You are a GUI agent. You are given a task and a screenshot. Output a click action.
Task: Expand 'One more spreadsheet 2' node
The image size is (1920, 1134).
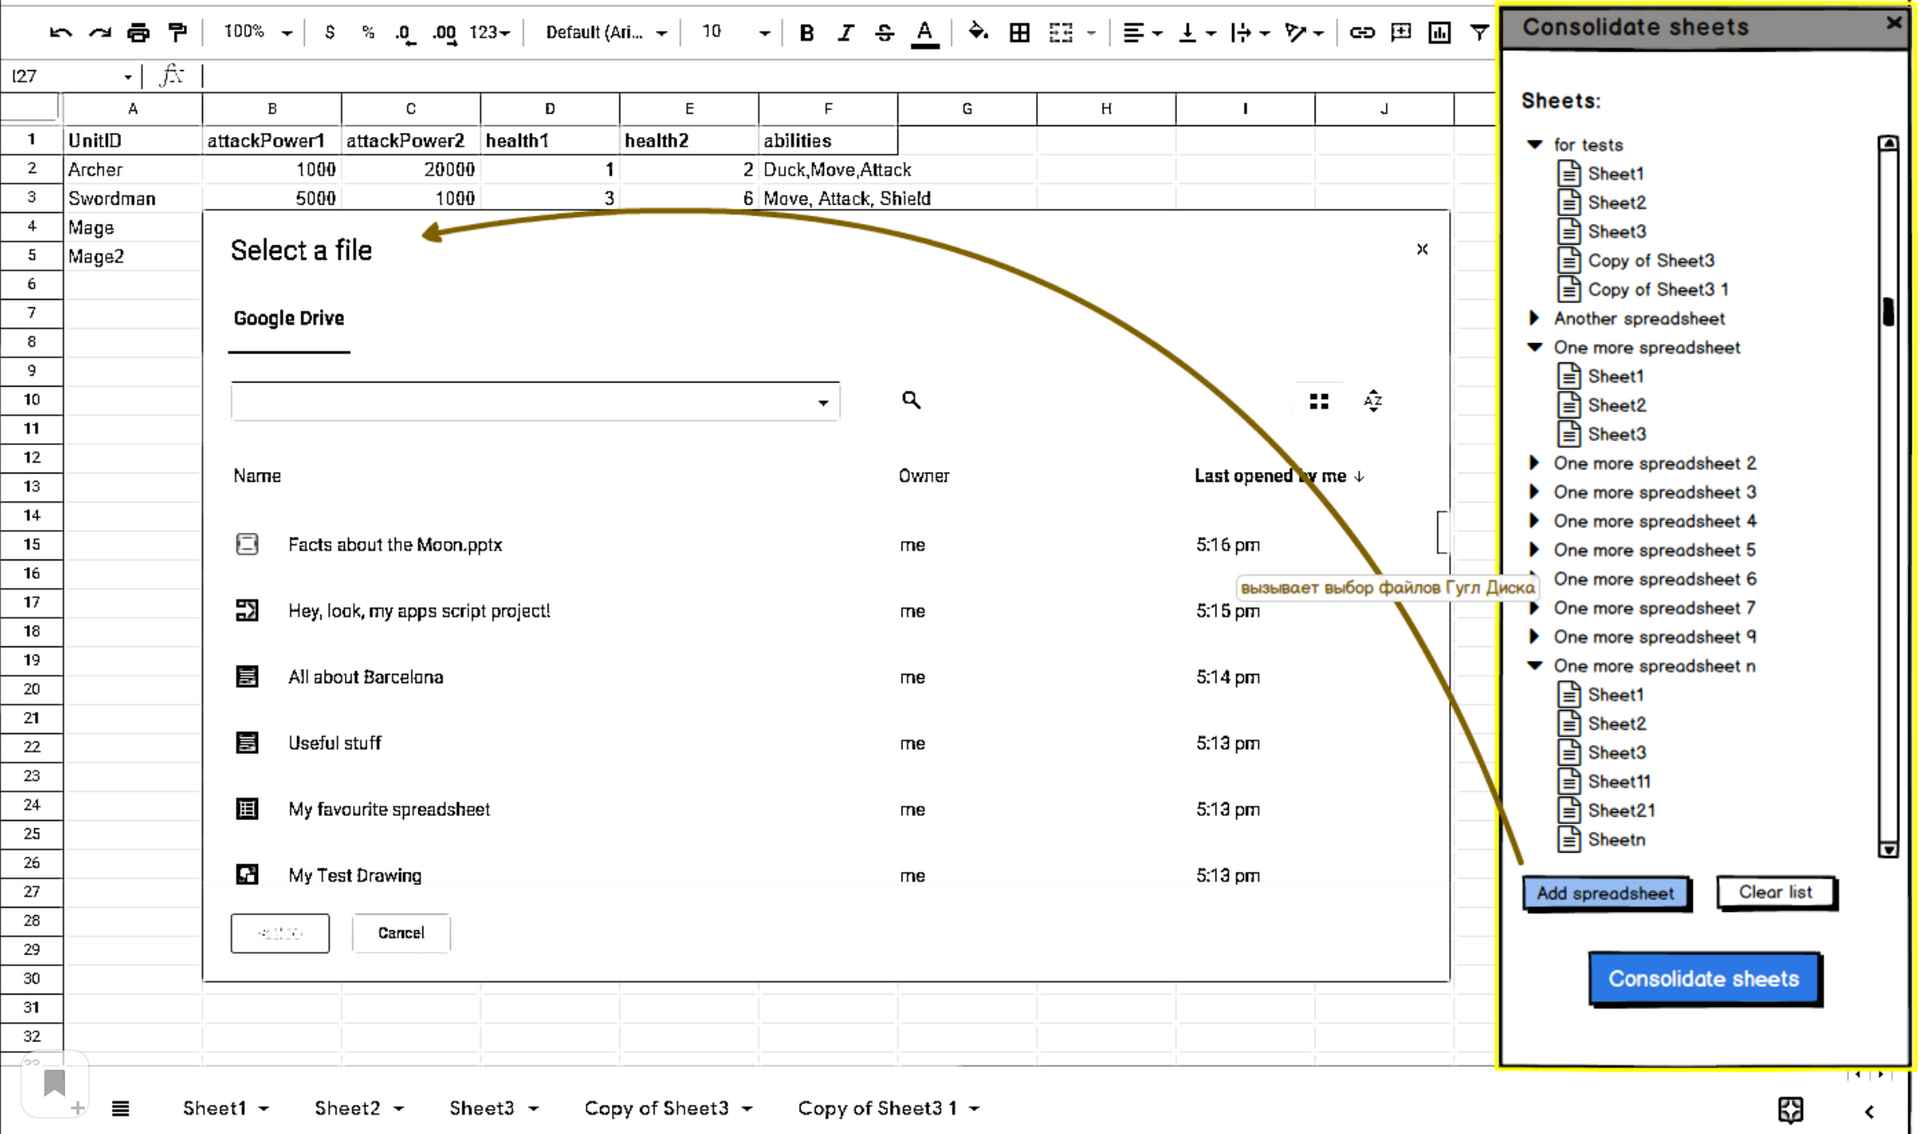(x=1534, y=463)
